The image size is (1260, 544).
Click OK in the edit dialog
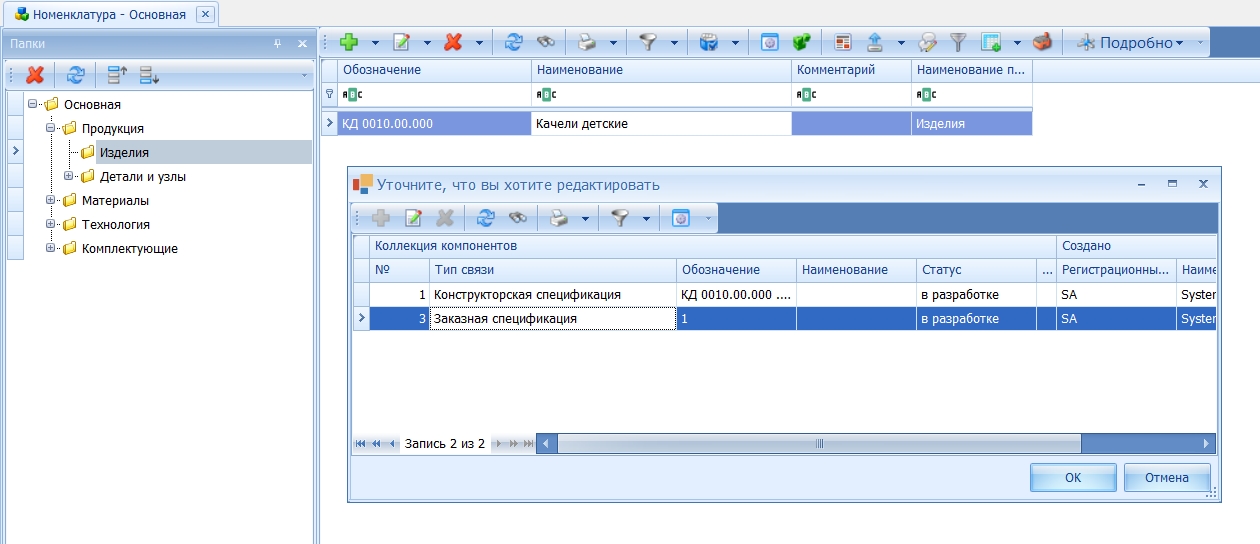coord(1073,477)
